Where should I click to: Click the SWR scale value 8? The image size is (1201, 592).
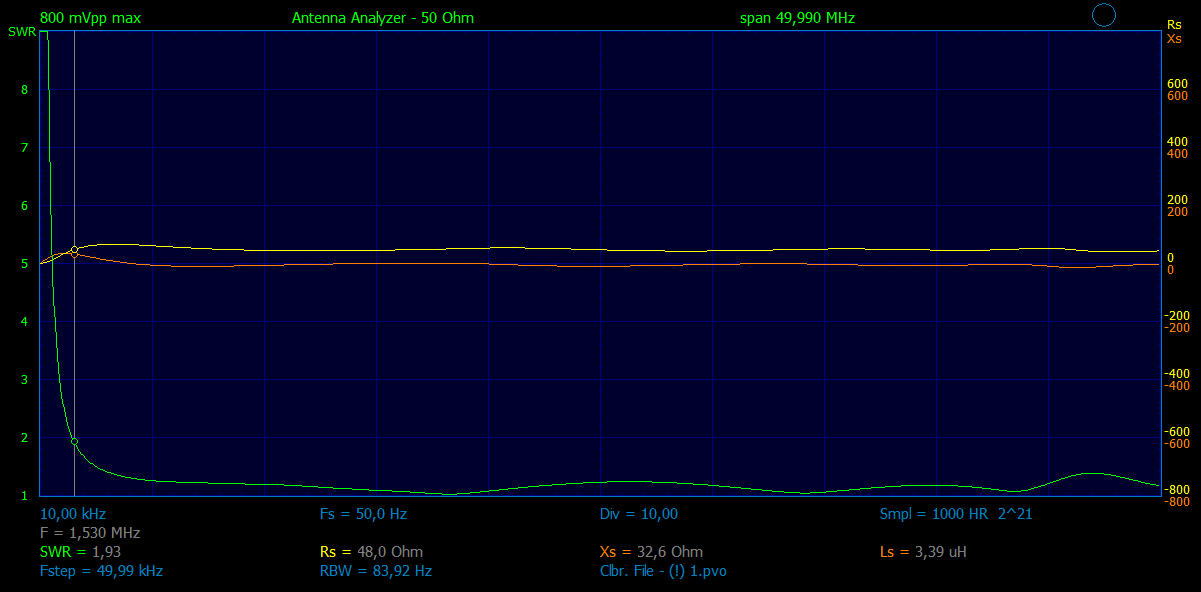pyautogui.click(x=24, y=90)
